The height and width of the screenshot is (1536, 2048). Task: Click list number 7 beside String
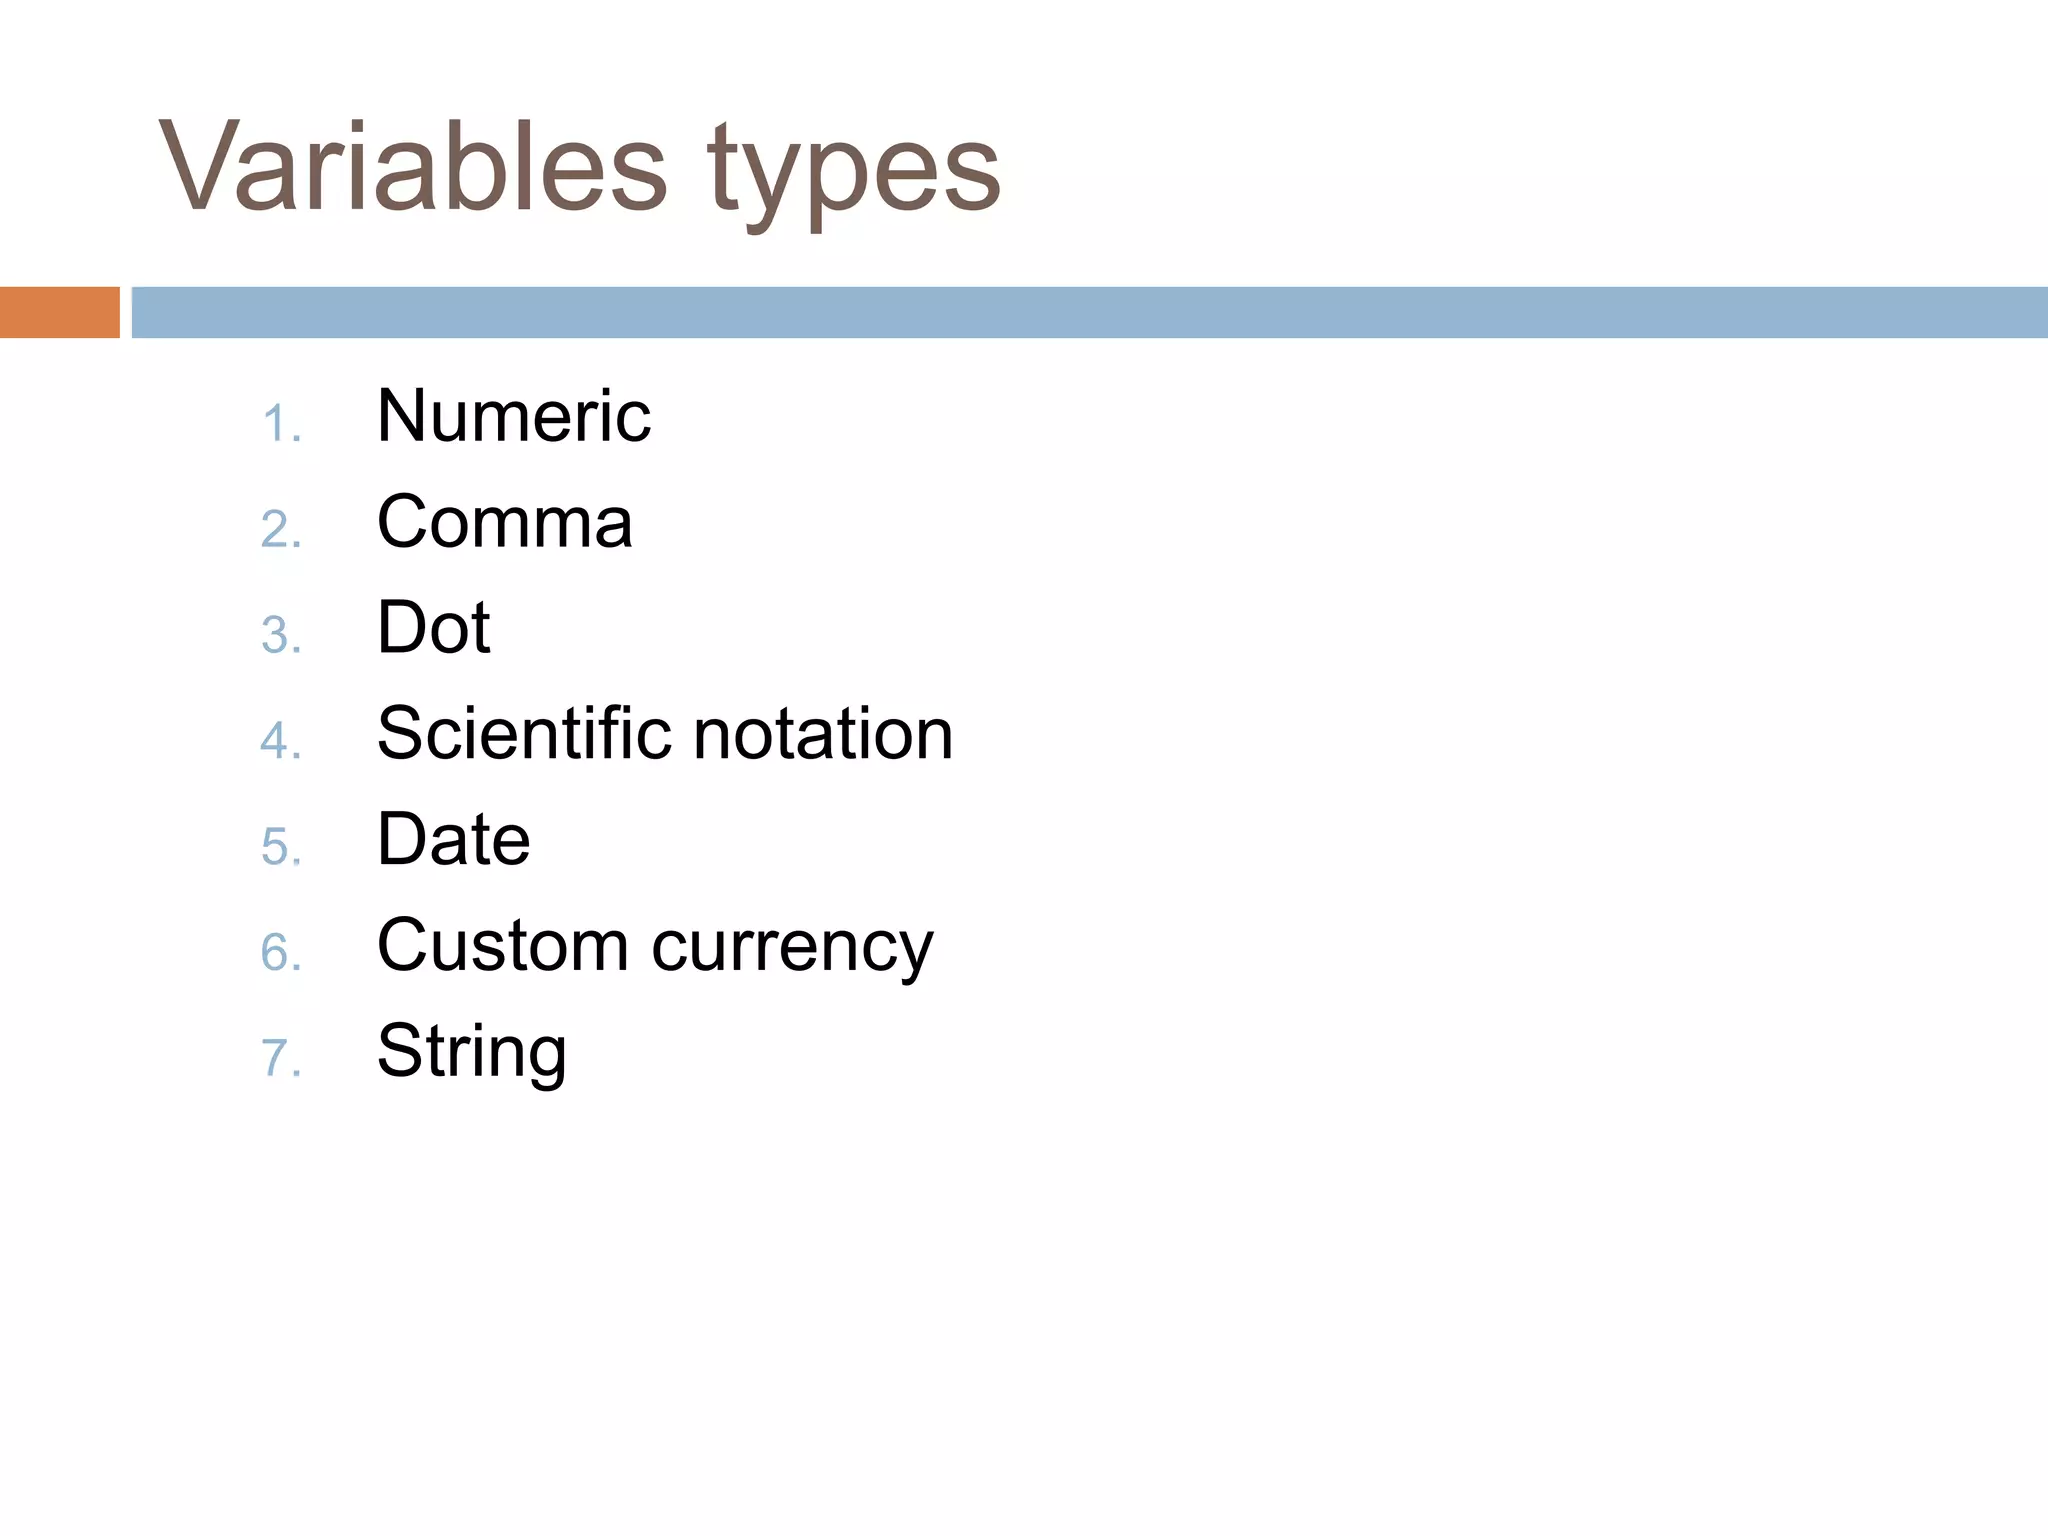[280, 1058]
